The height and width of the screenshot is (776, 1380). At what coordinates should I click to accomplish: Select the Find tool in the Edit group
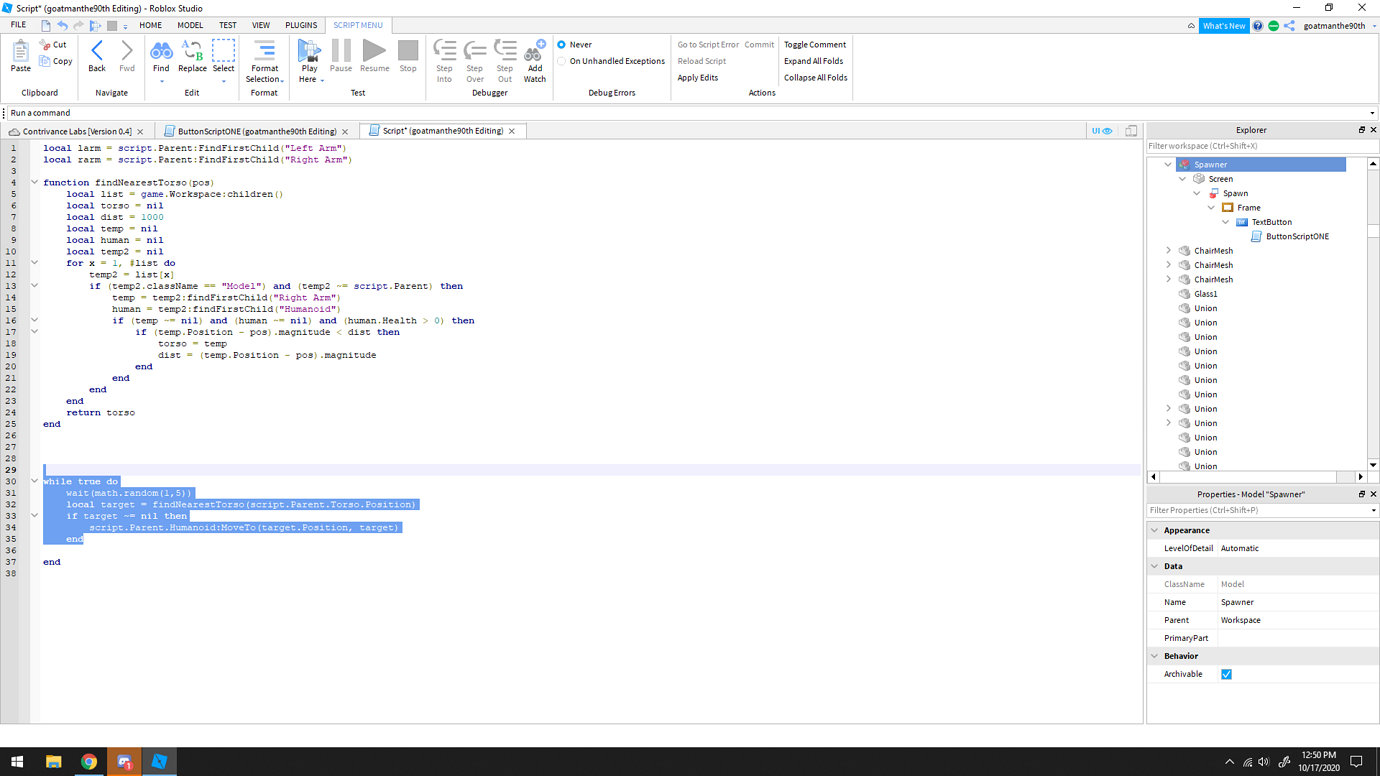[161, 58]
